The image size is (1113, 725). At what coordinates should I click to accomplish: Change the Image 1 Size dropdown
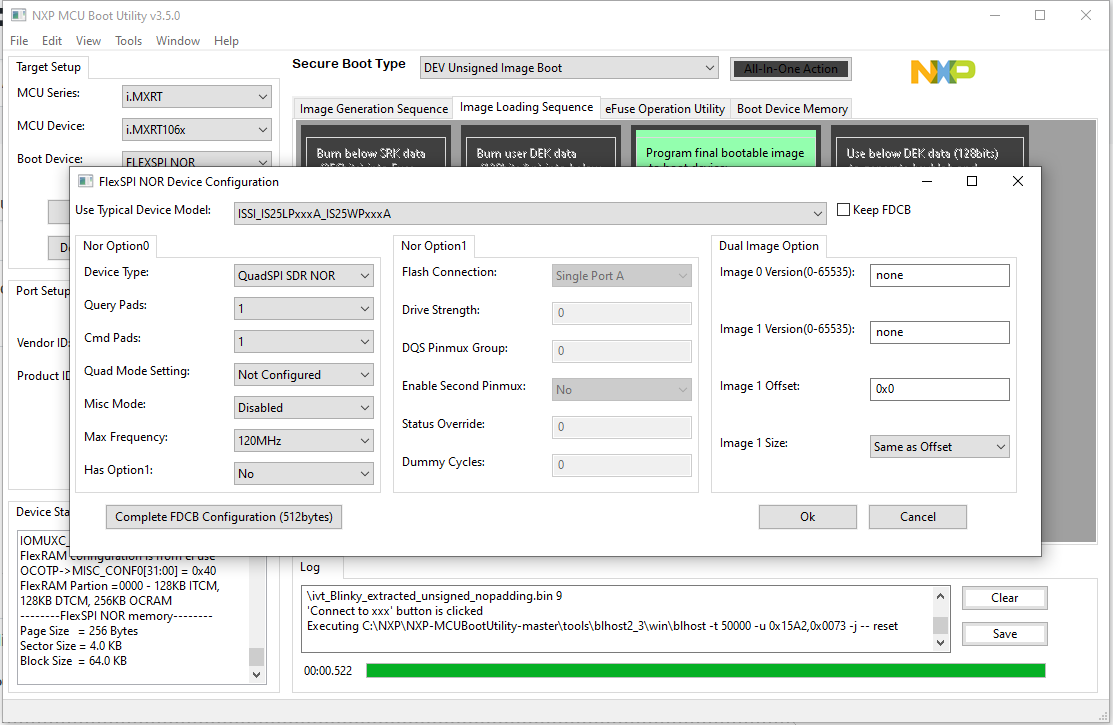pyautogui.click(x=938, y=446)
